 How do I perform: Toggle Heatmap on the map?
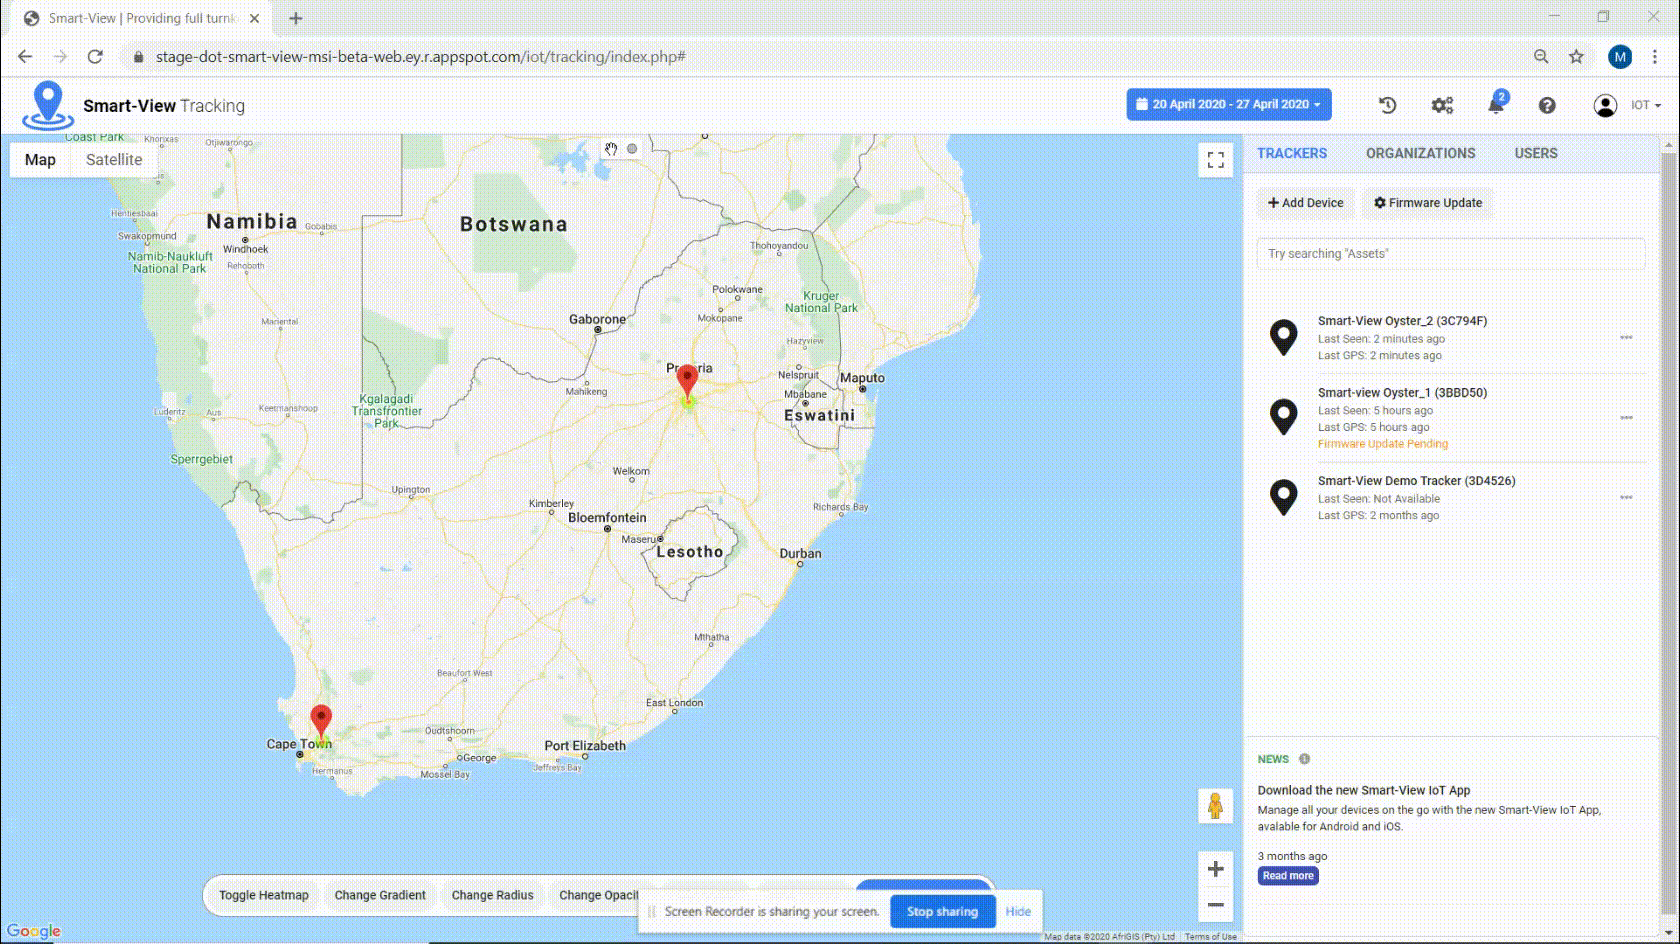click(264, 895)
